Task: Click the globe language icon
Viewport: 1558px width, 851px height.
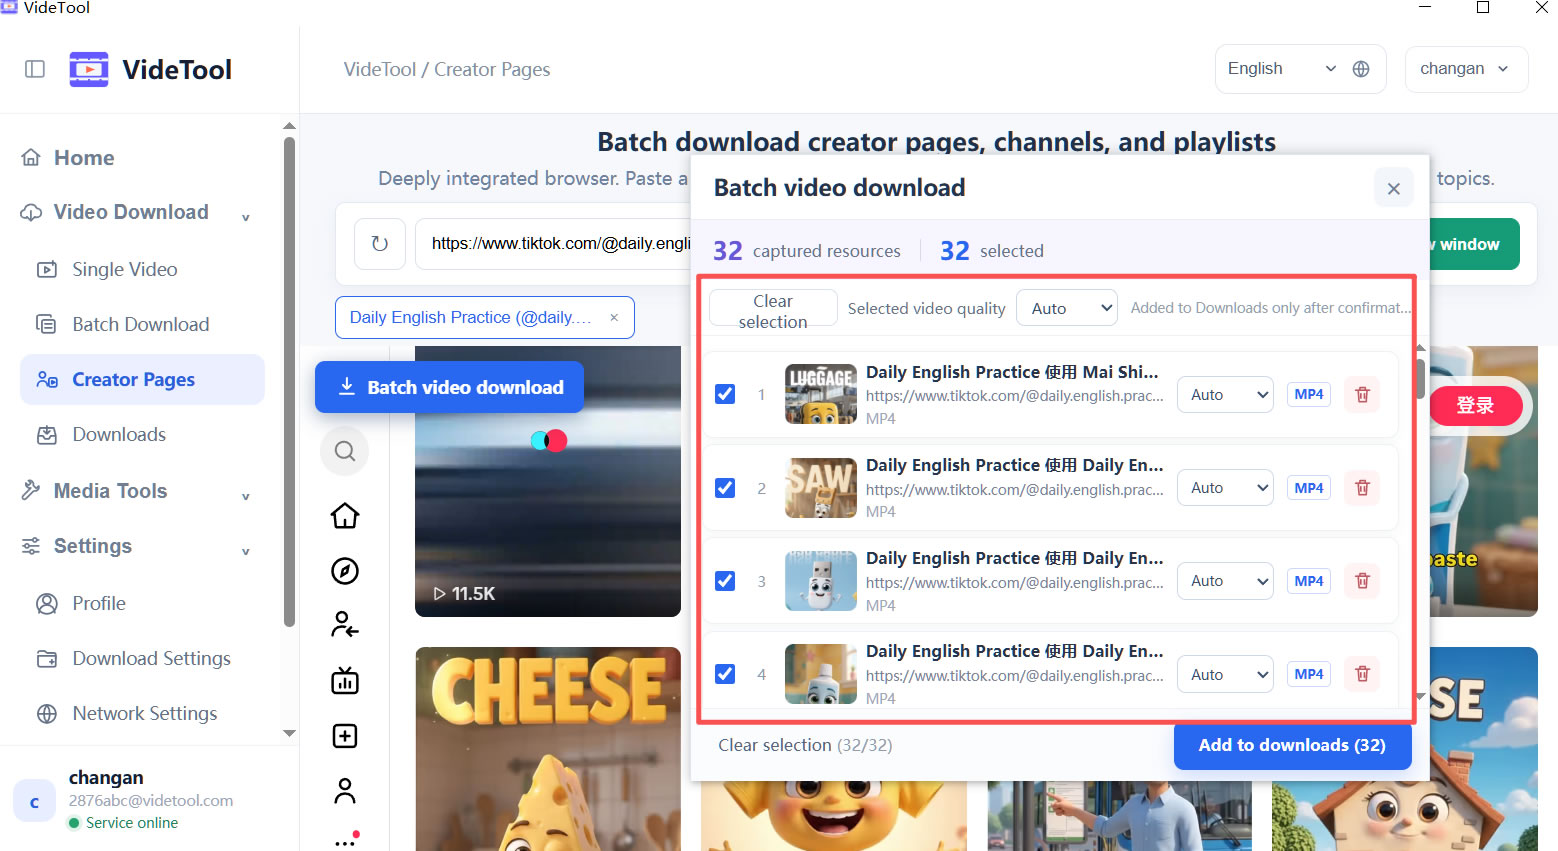Action: [x=1361, y=69]
